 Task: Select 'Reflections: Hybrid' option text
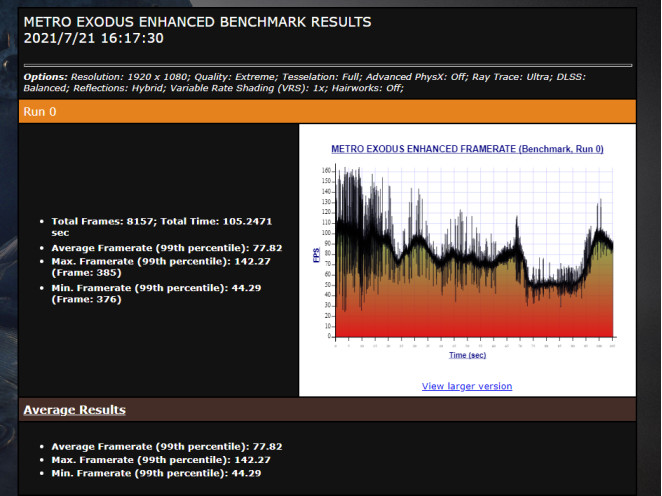point(119,88)
